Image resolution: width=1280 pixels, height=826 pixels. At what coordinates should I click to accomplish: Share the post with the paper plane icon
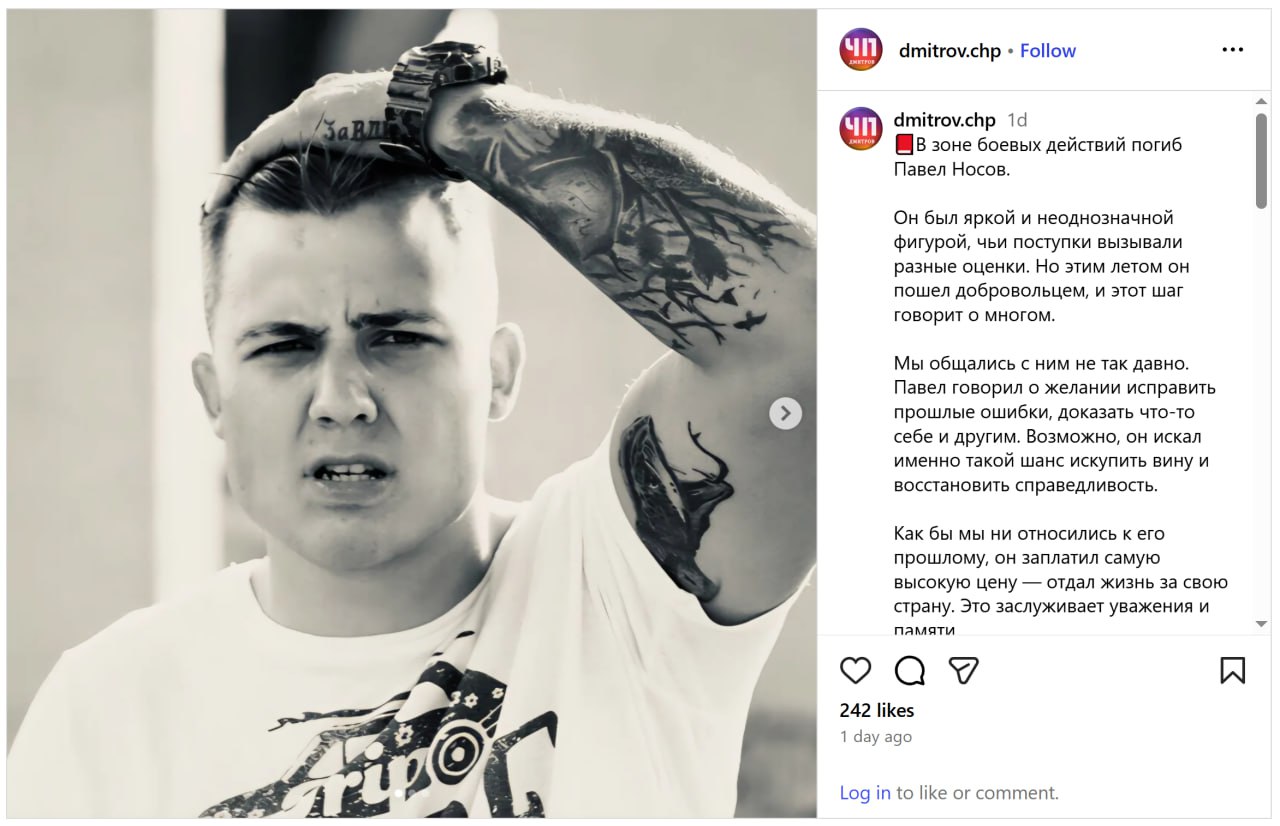(963, 670)
